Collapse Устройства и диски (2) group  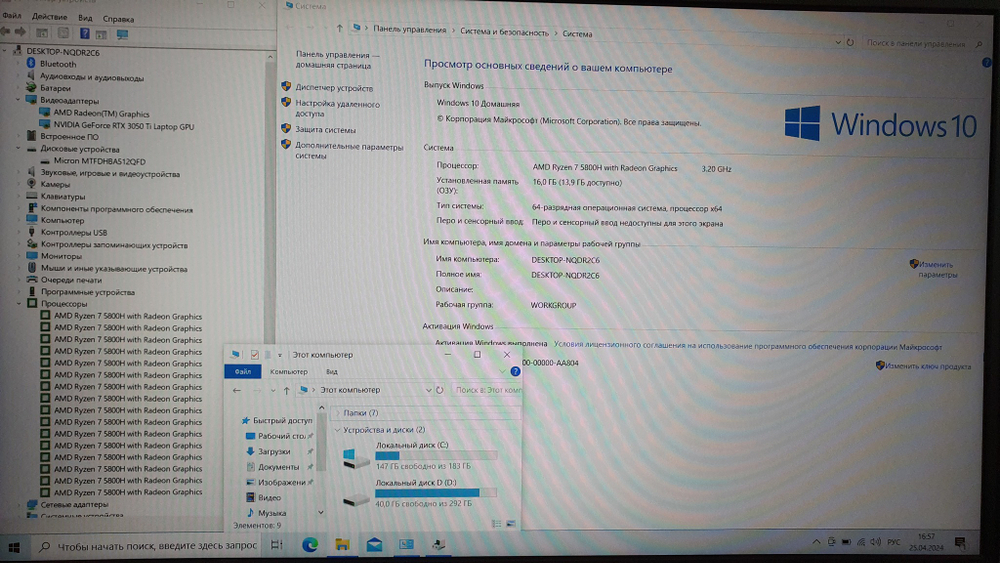coord(337,430)
